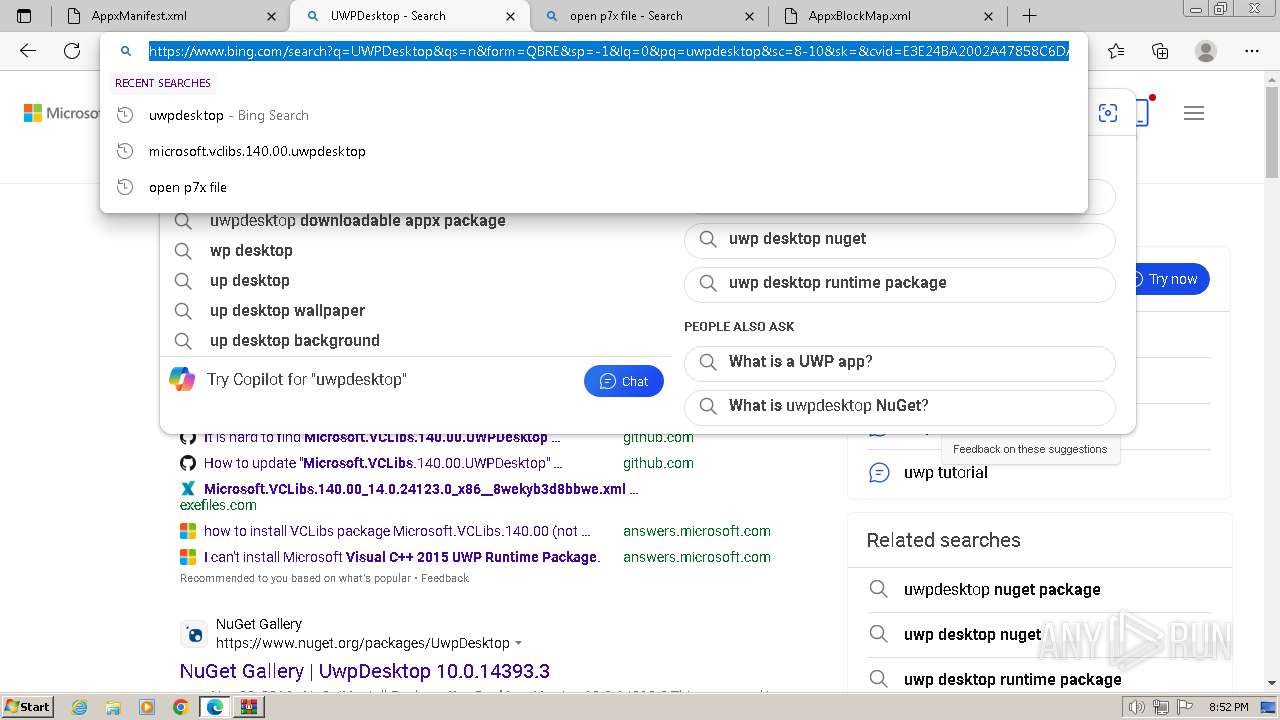Open 'uwp tutorial' chat suggestion

[x=945, y=472]
